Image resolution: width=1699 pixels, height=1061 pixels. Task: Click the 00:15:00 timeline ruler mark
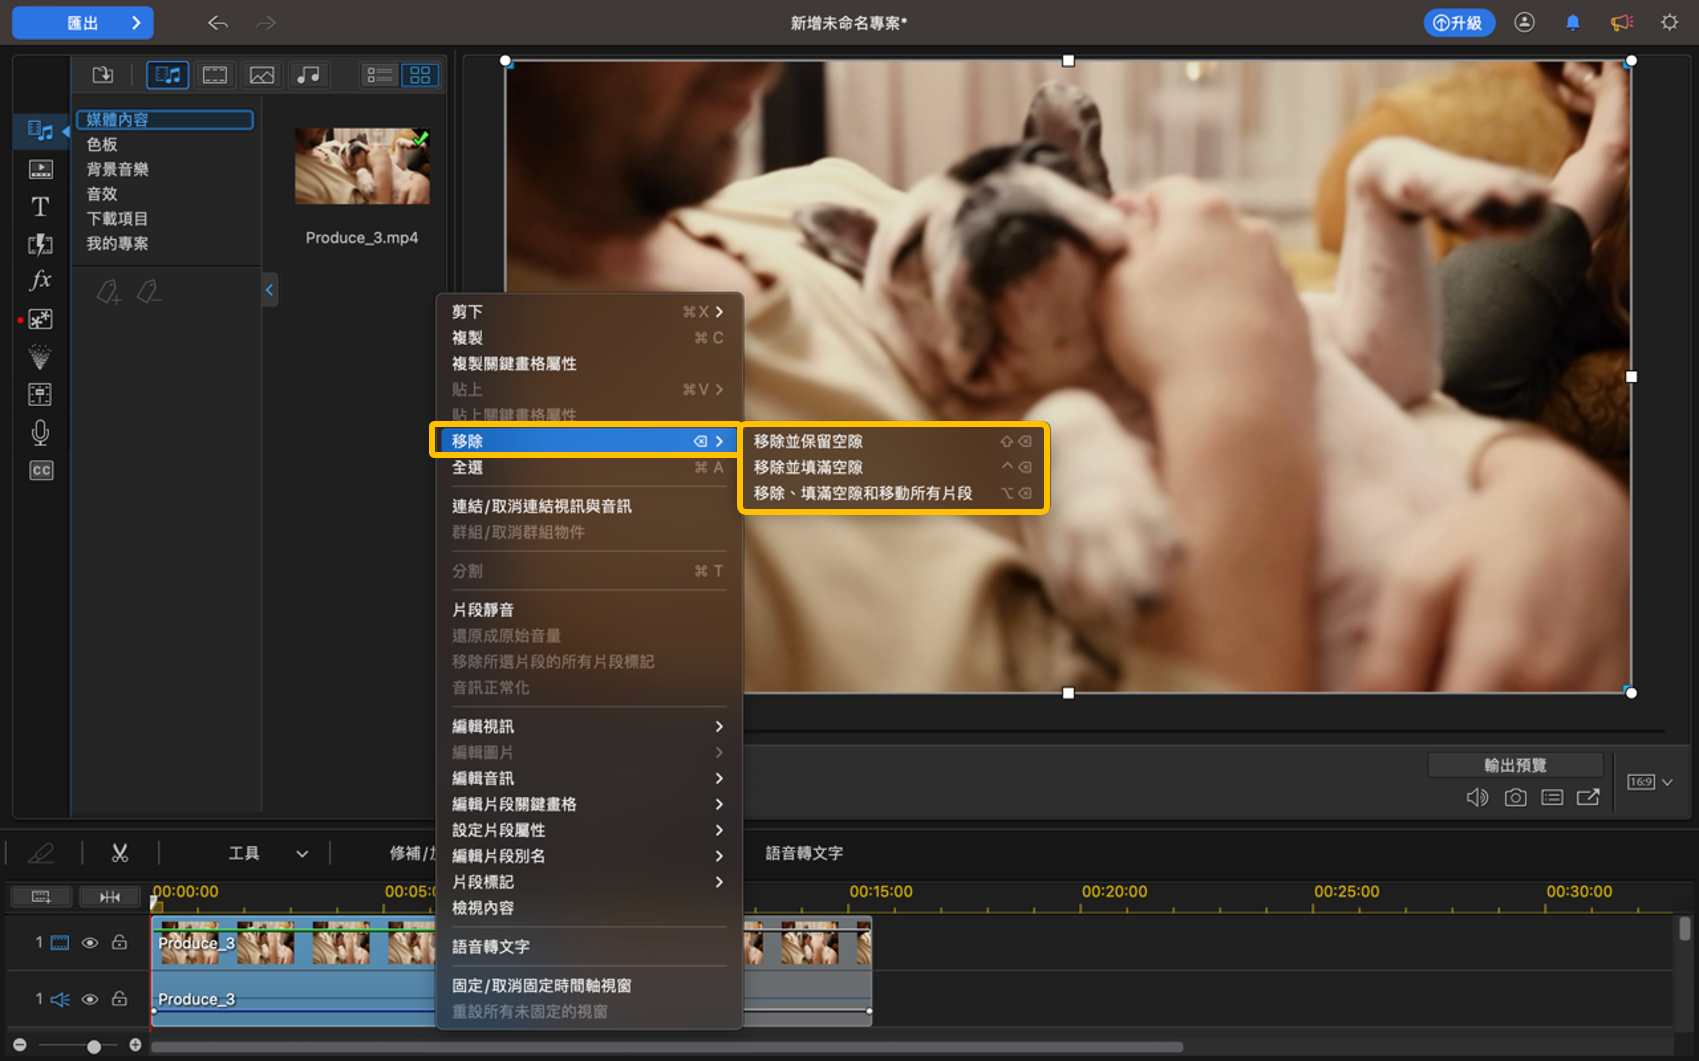point(881,891)
